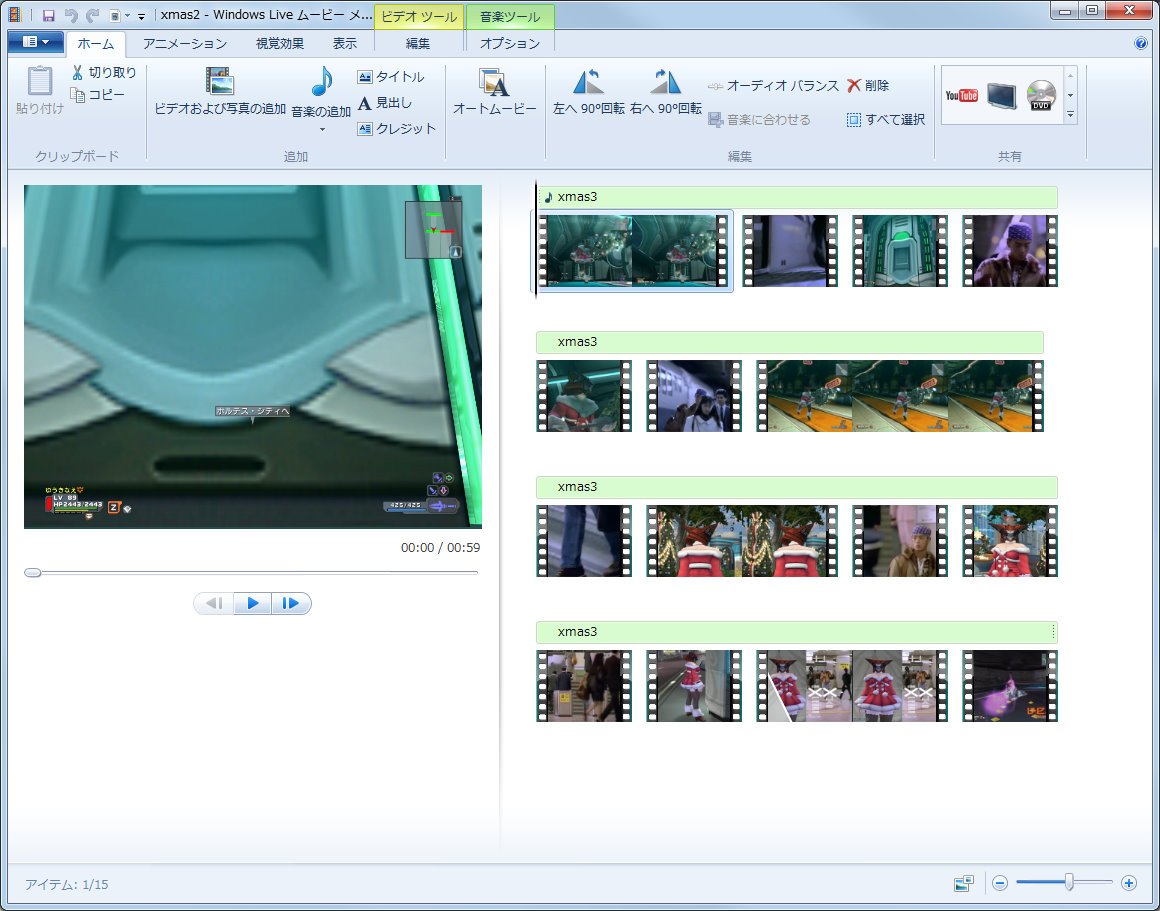Play the movie preview
The image size is (1160, 911).
point(252,604)
